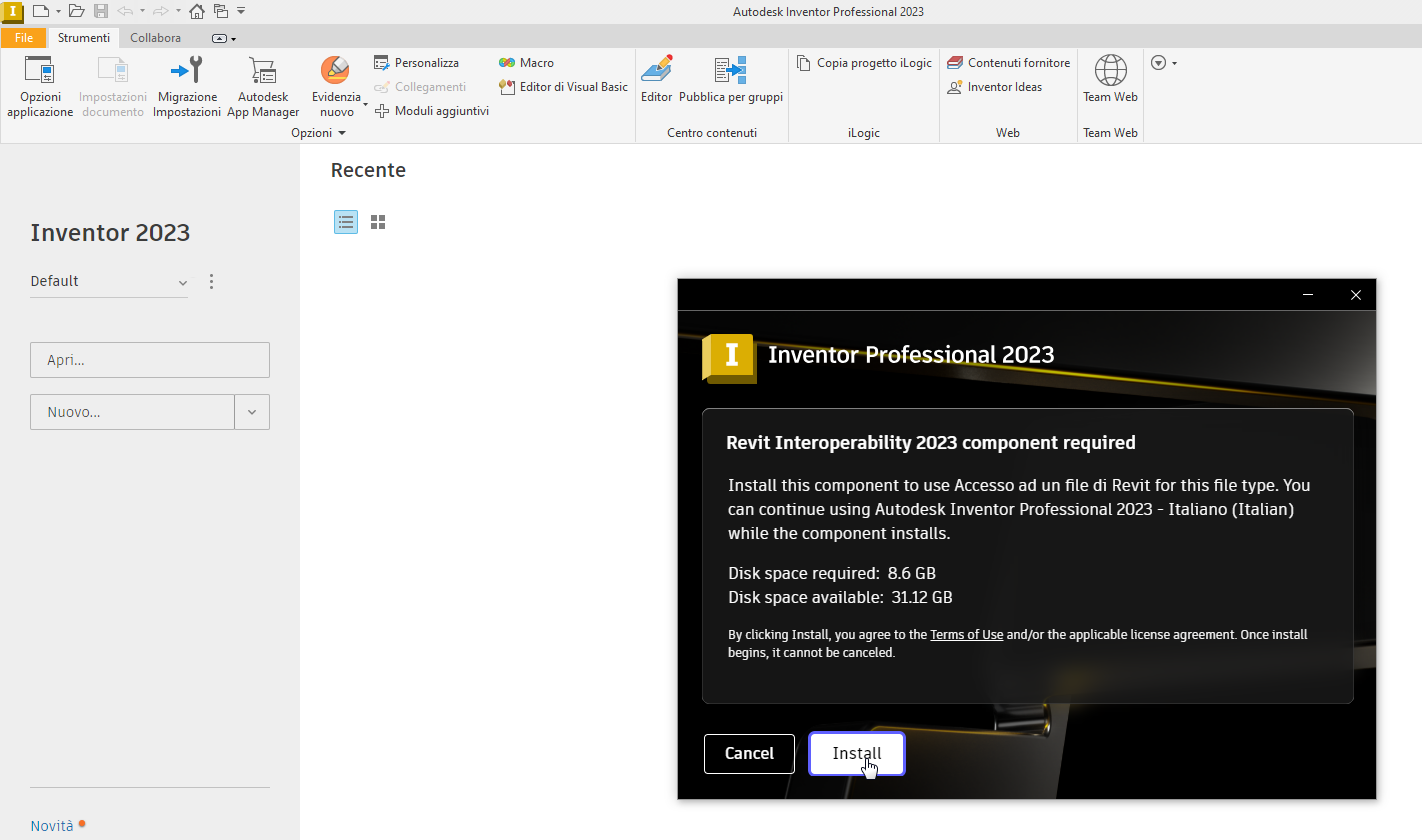This screenshot has width=1422, height=840.
Task: Click the "Disk space available: 31.12 GB" text
Action: [840, 597]
